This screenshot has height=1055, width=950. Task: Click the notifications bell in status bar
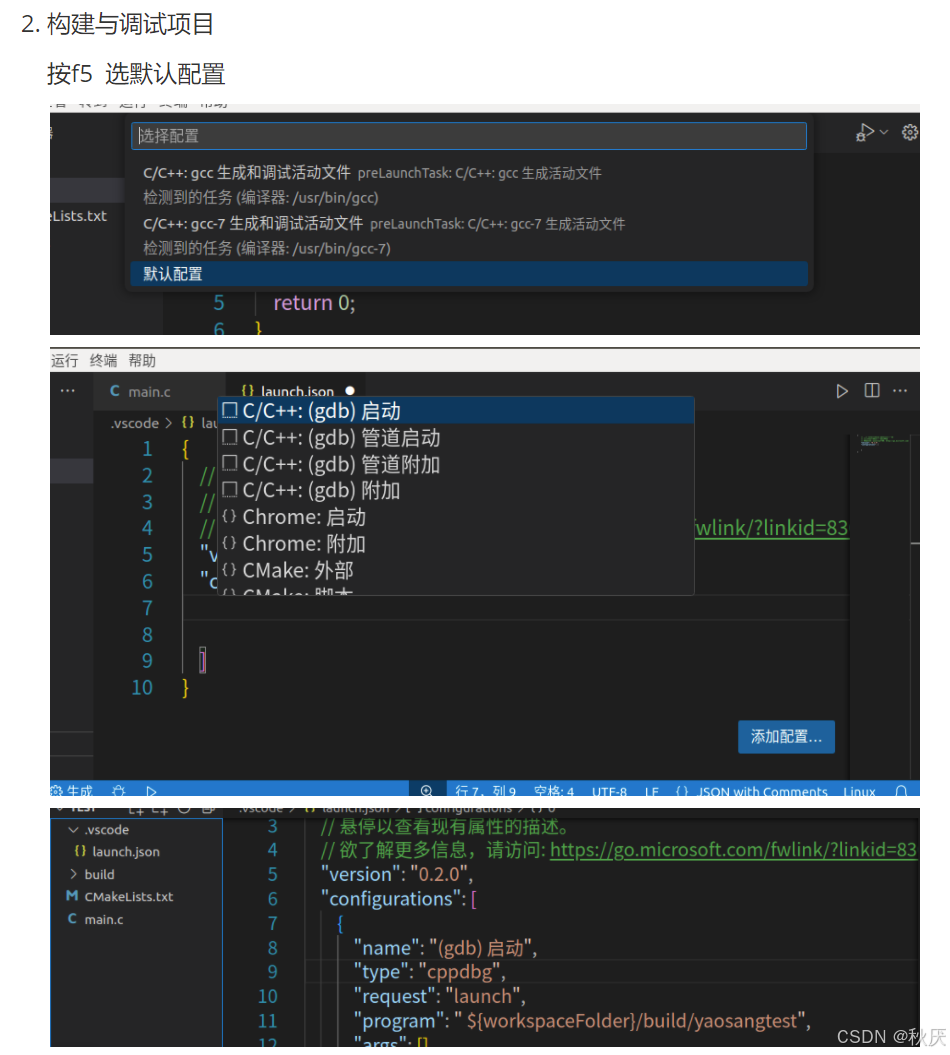pos(901,790)
